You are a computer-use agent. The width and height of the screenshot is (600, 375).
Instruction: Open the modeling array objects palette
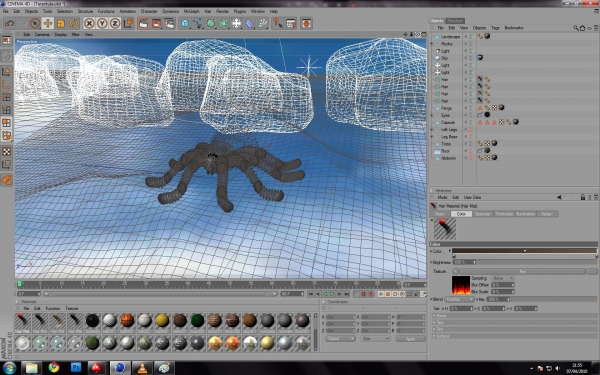coord(224,23)
